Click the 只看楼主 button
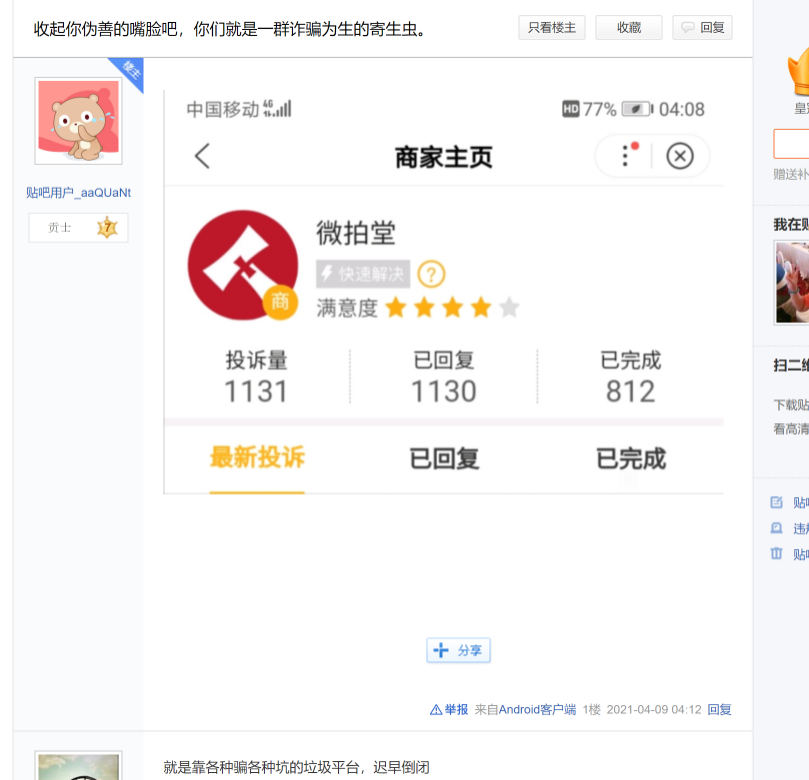809x780 pixels. (552, 28)
